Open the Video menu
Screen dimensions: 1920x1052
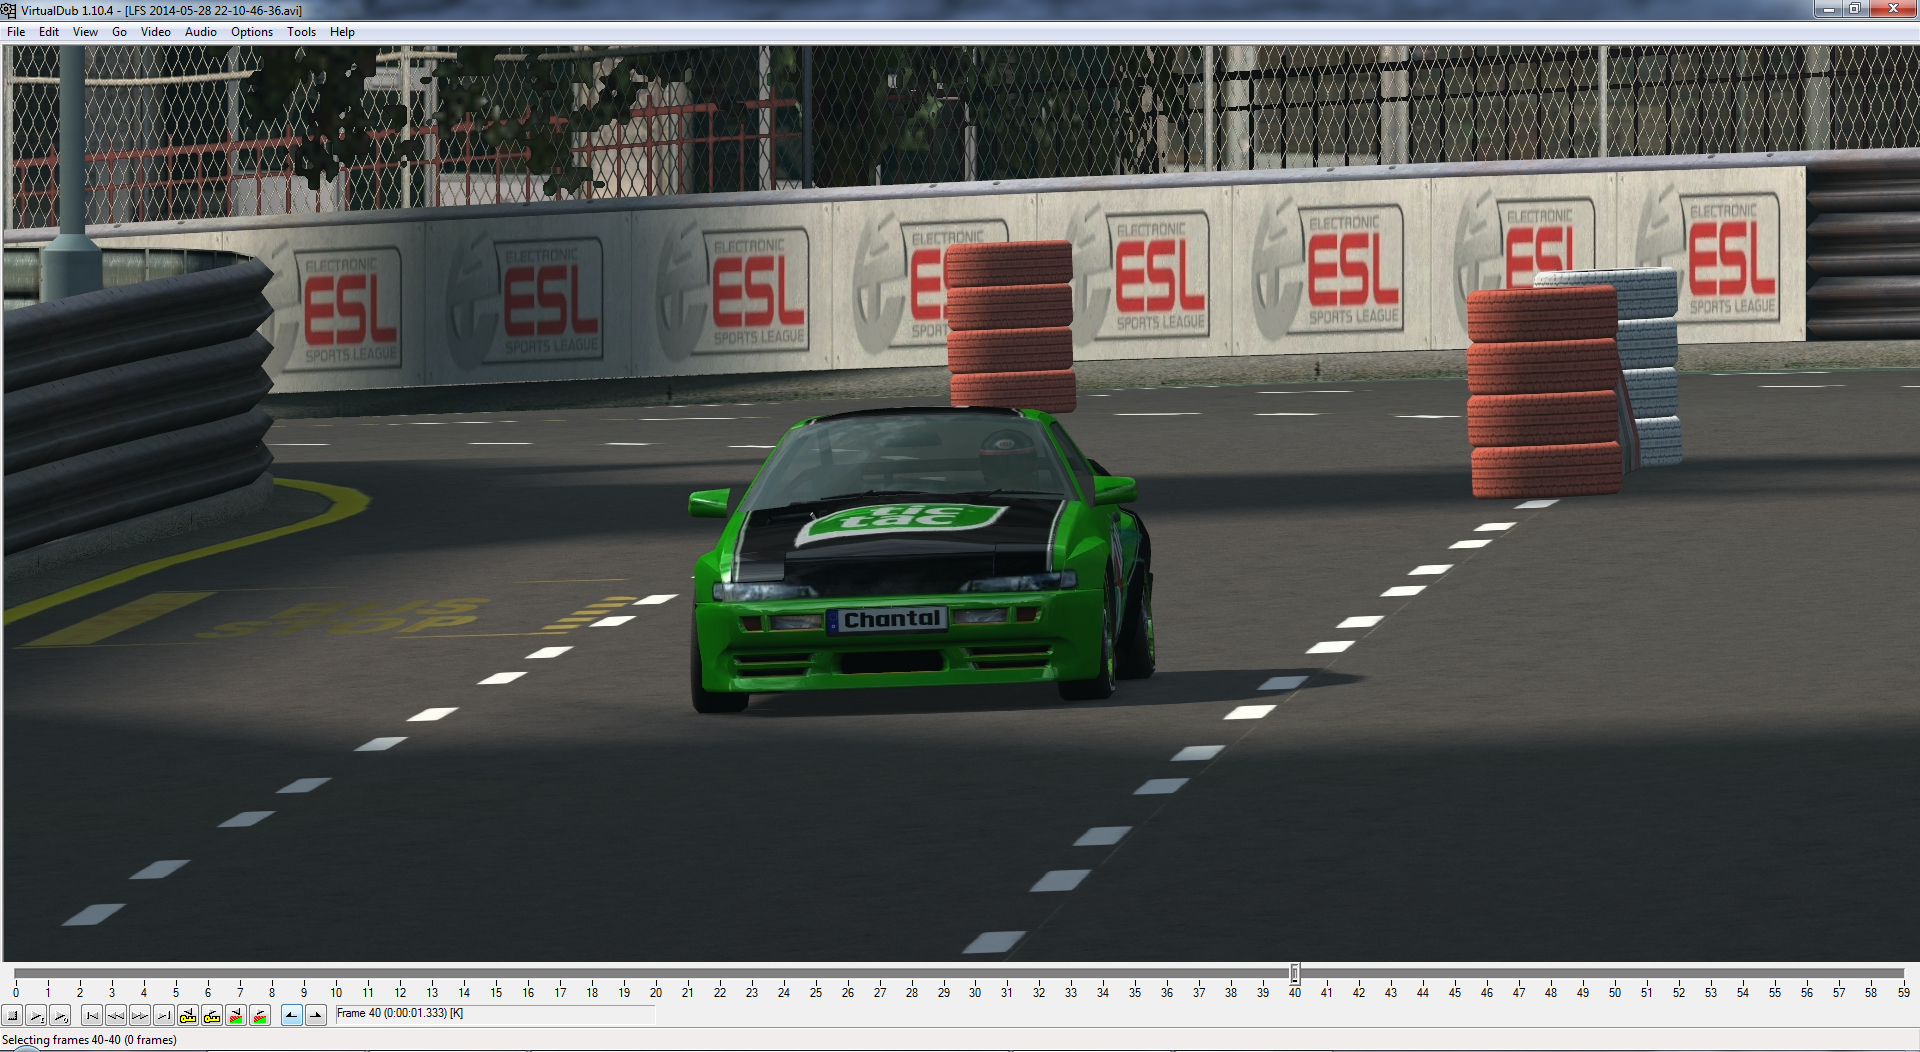pyautogui.click(x=155, y=32)
